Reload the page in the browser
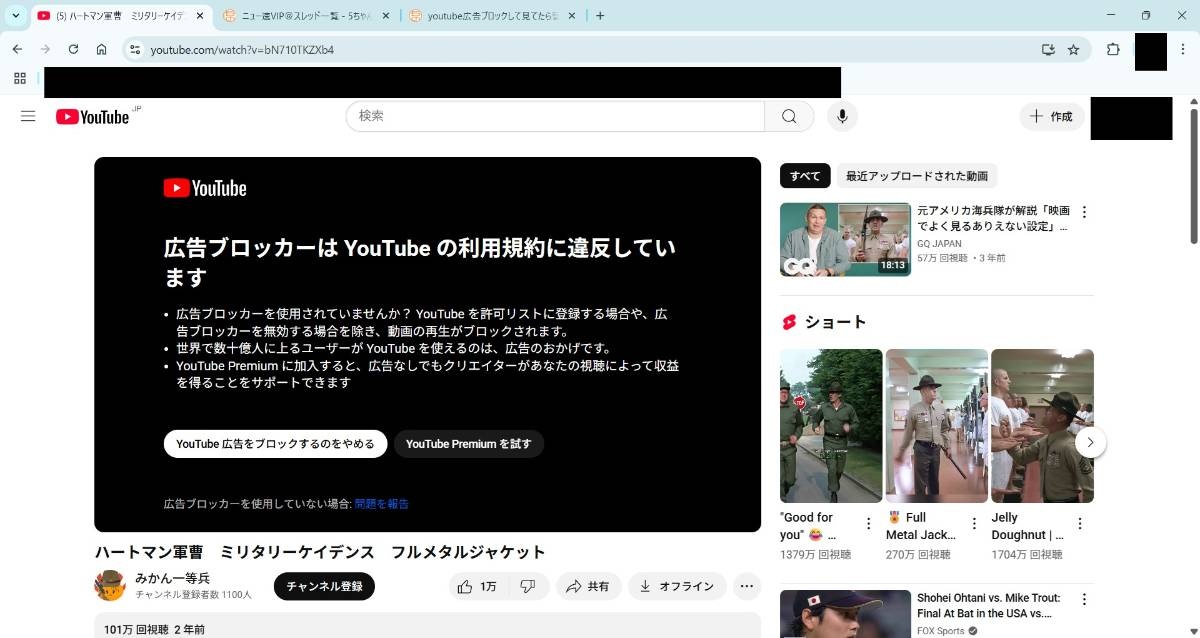The width and height of the screenshot is (1200, 638). click(73, 49)
